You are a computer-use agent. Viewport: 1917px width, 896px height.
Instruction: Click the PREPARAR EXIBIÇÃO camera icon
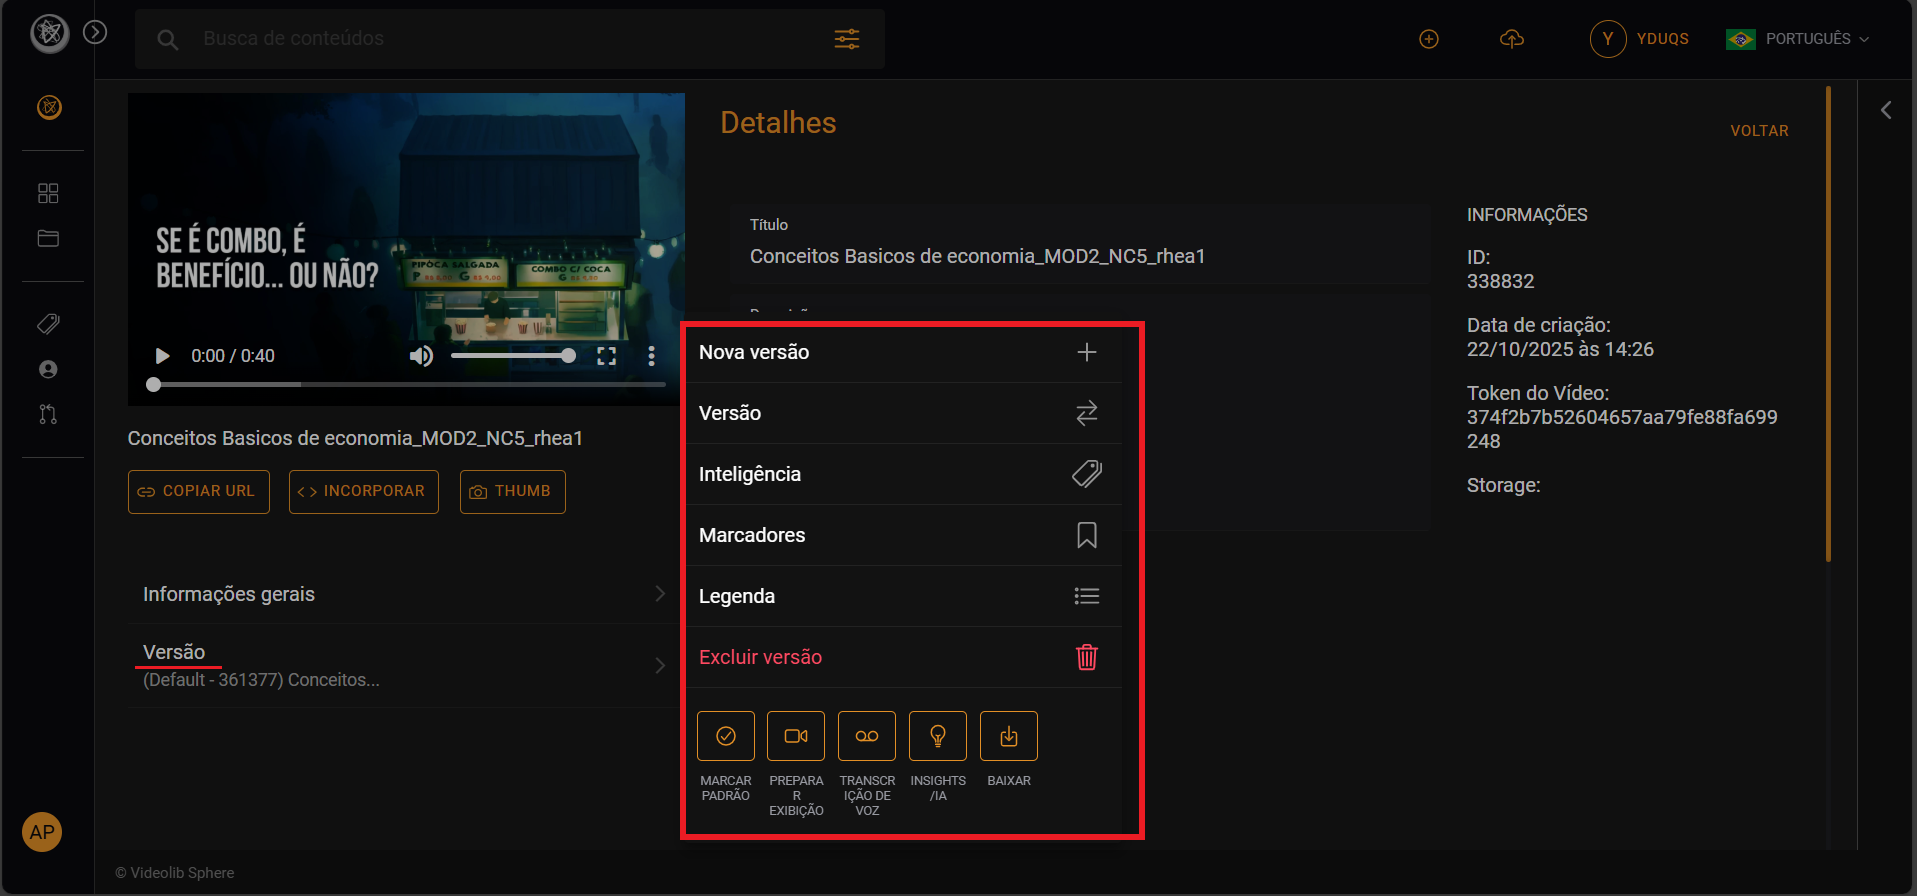[x=796, y=736]
